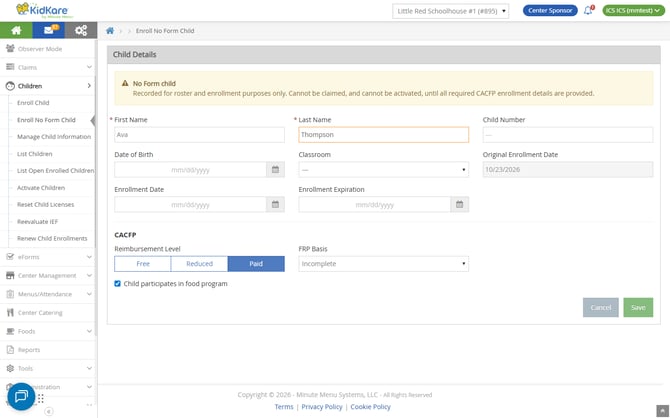Open the Terms link
670x418 pixels.
click(x=284, y=407)
